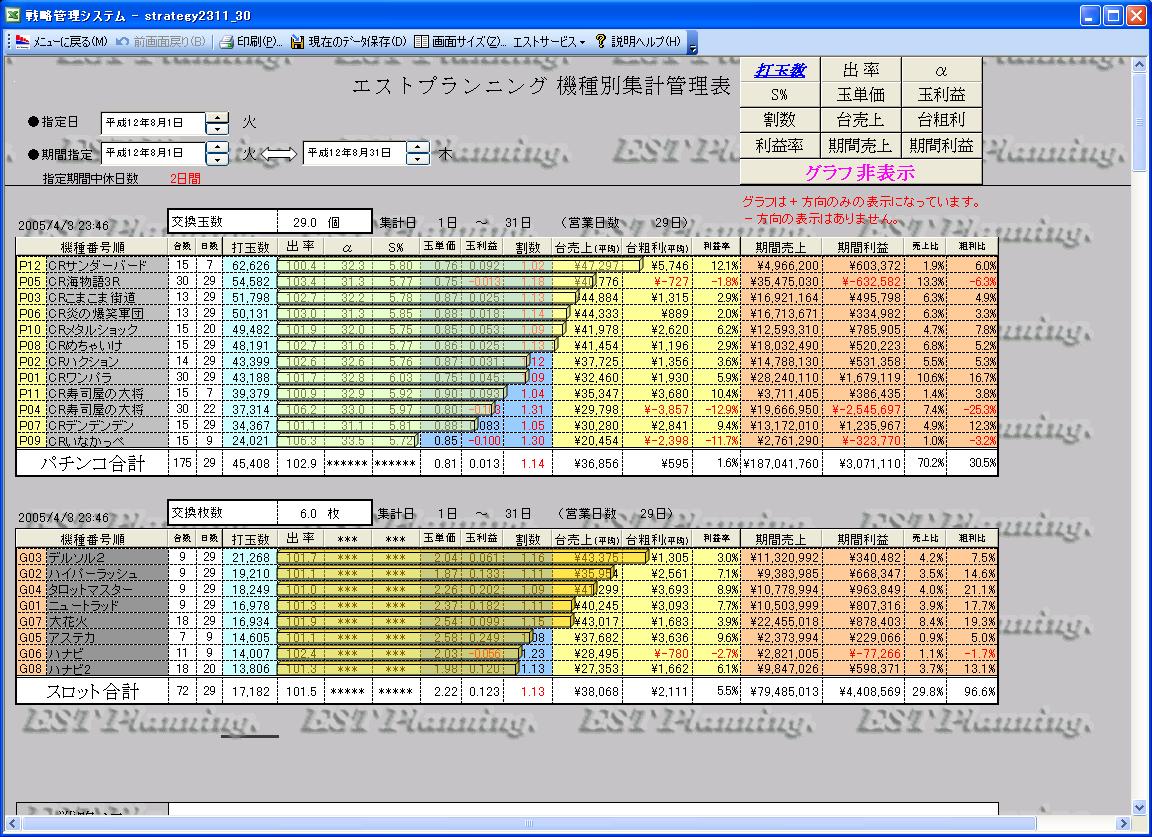Select the 玉利益 graph button
The height and width of the screenshot is (837, 1152).
coord(941,95)
